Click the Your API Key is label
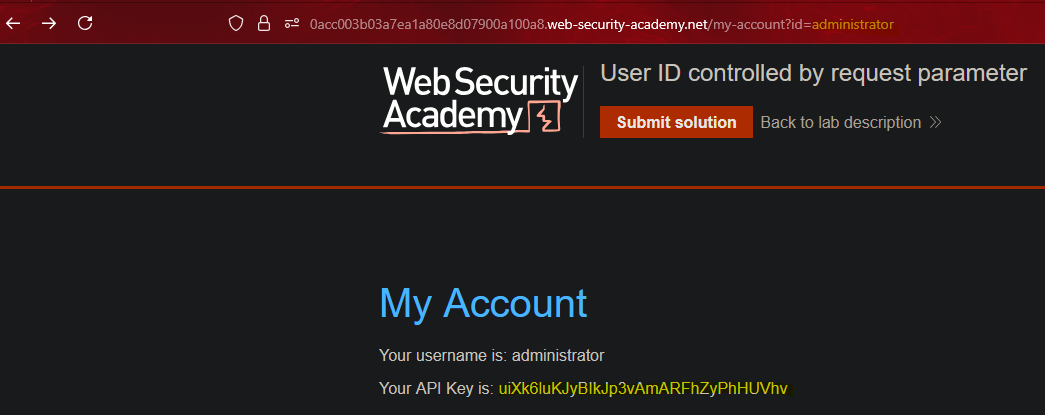Viewport: 1045px width, 415px height. coord(436,387)
